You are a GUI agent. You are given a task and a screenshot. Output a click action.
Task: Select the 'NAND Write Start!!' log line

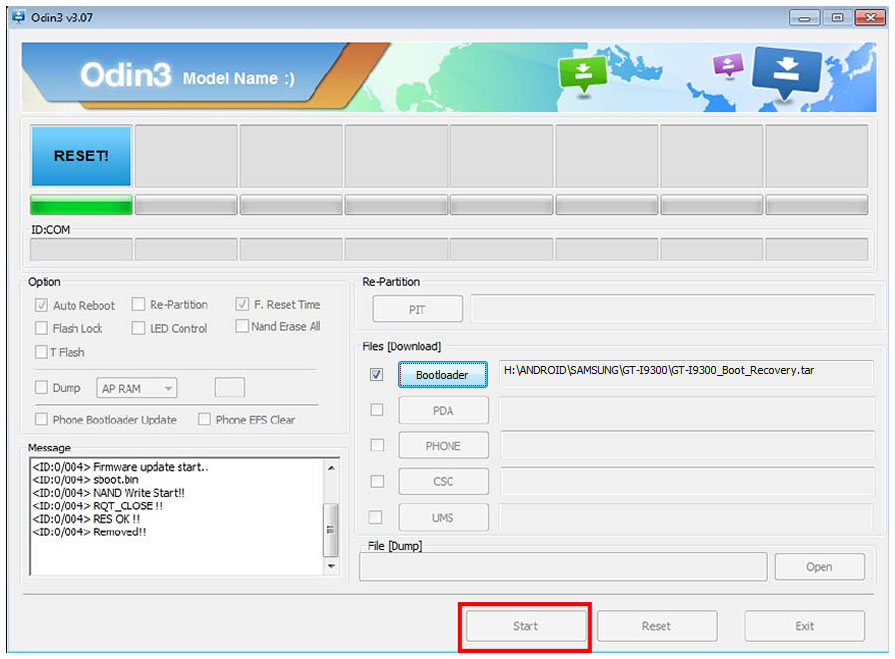pyautogui.click(x=108, y=493)
